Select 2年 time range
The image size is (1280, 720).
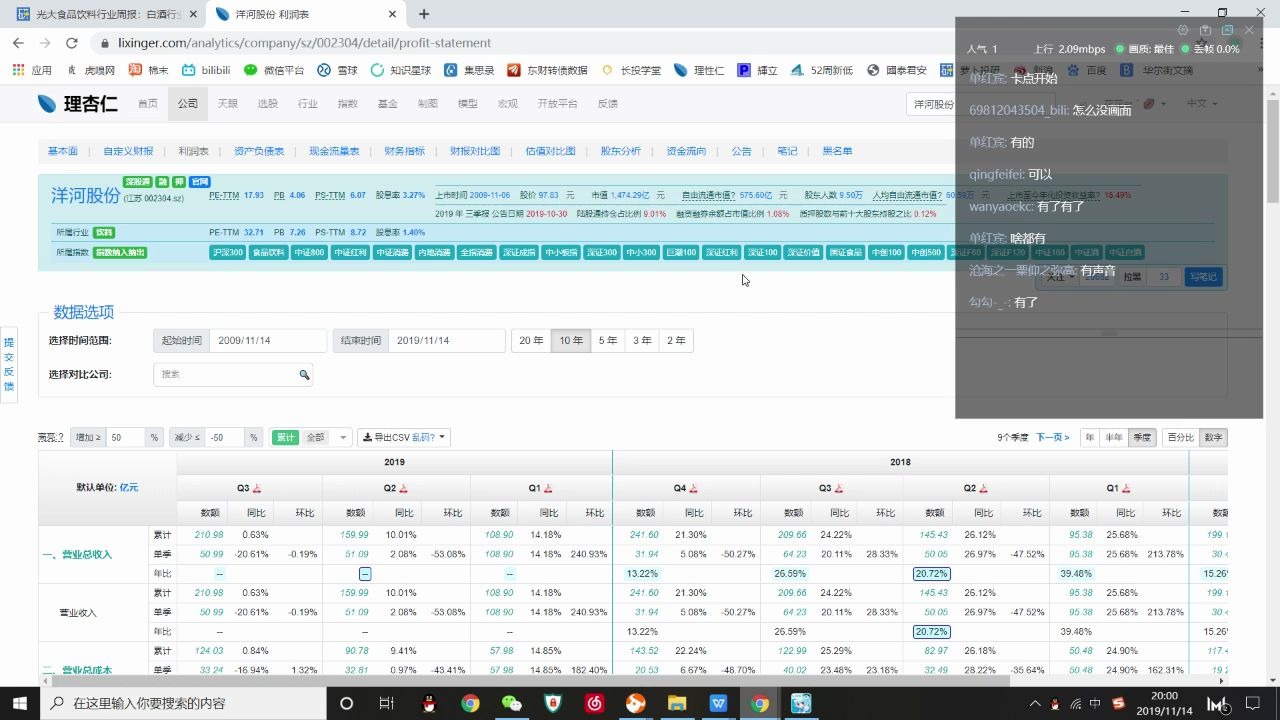tap(676, 340)
